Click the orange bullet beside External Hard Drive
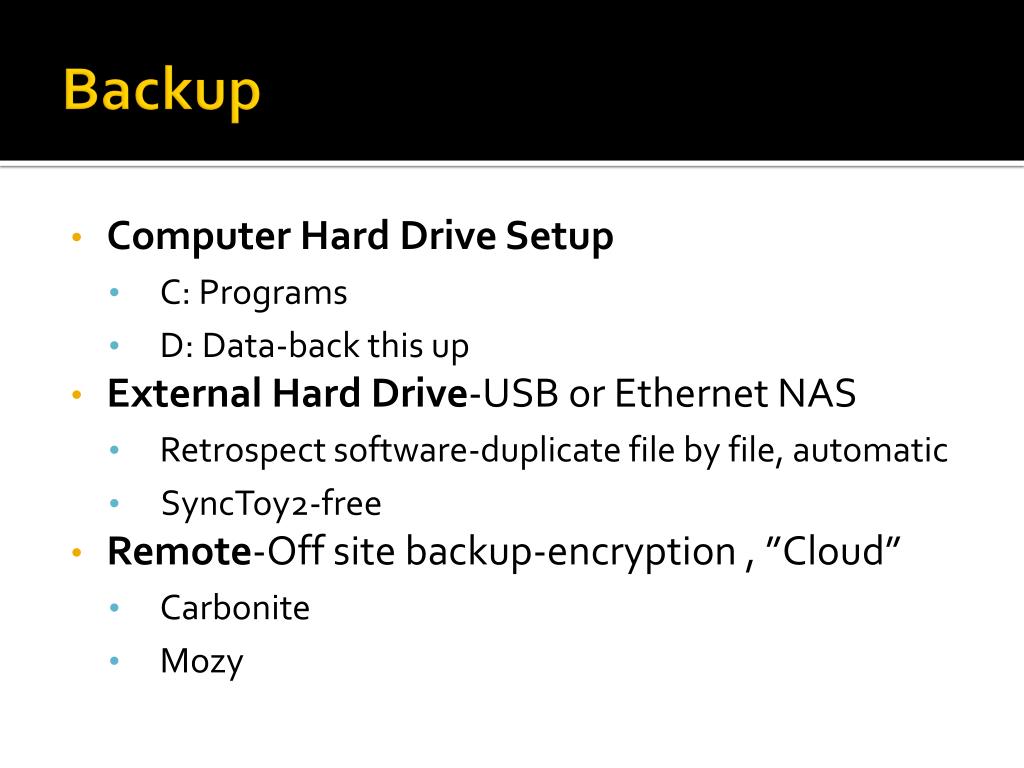 click(x=77, y=394)
